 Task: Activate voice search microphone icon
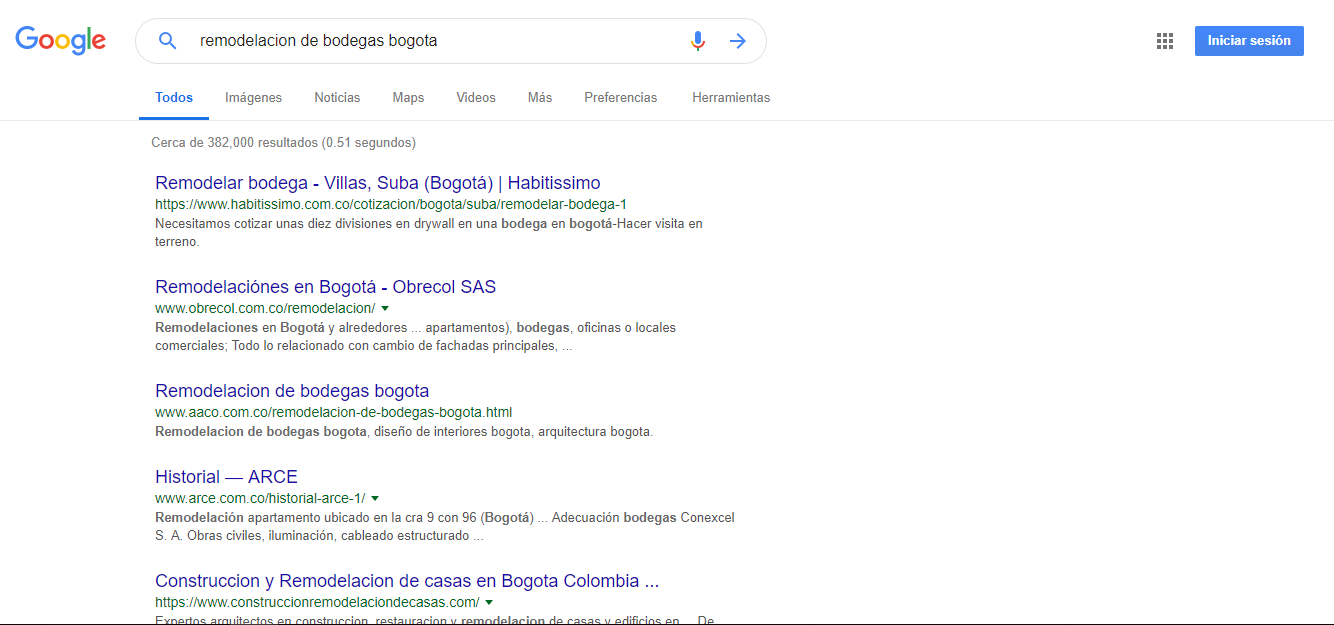point(698,41)
